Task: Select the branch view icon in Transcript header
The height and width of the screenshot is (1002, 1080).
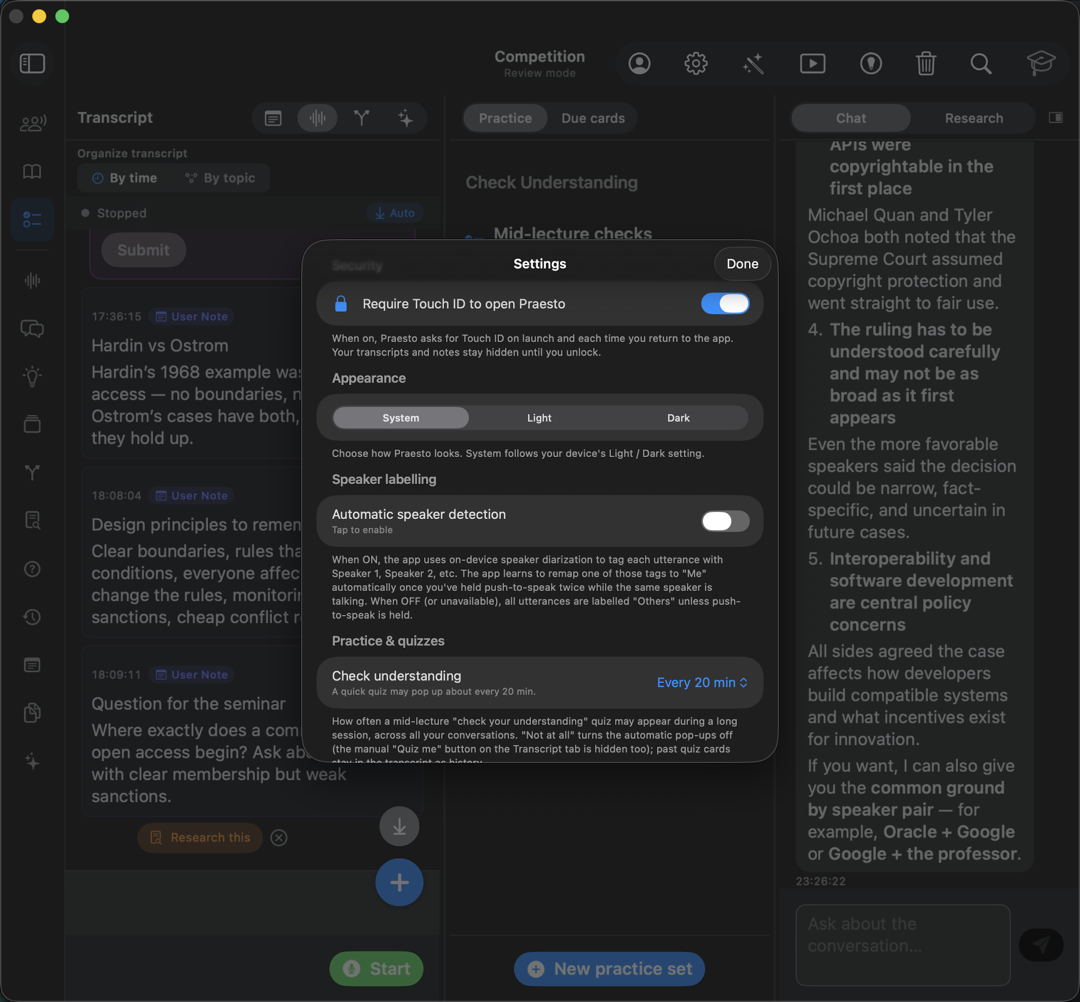Action: (x=362, y=118)
